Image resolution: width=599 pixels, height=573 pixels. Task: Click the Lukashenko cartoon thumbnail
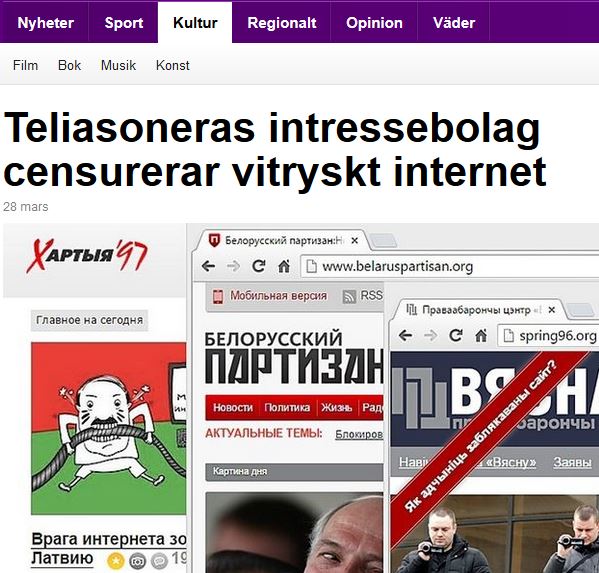pos(109,428)
